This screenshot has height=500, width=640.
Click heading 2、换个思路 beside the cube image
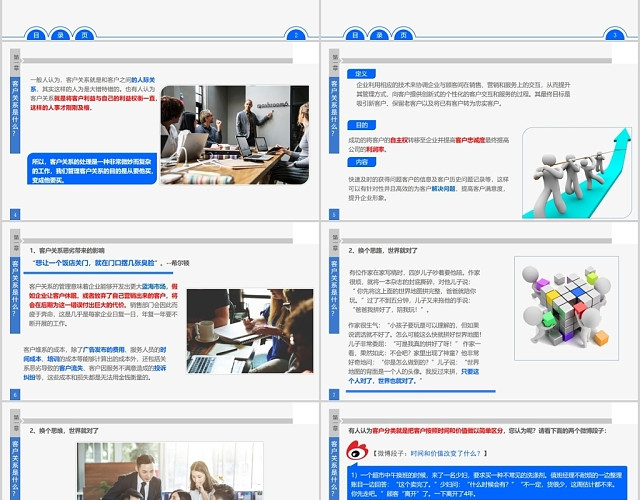383,250
